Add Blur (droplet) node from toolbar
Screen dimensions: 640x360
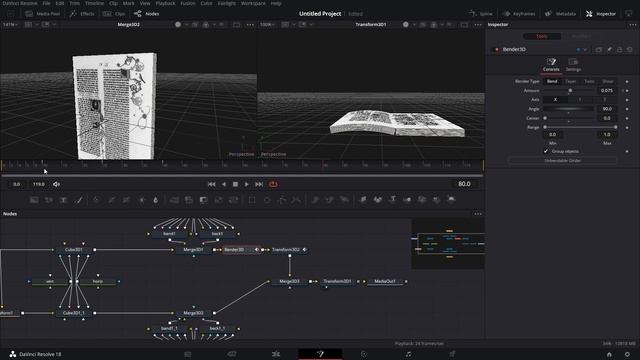pyautogui.click(x=156, y=200)
